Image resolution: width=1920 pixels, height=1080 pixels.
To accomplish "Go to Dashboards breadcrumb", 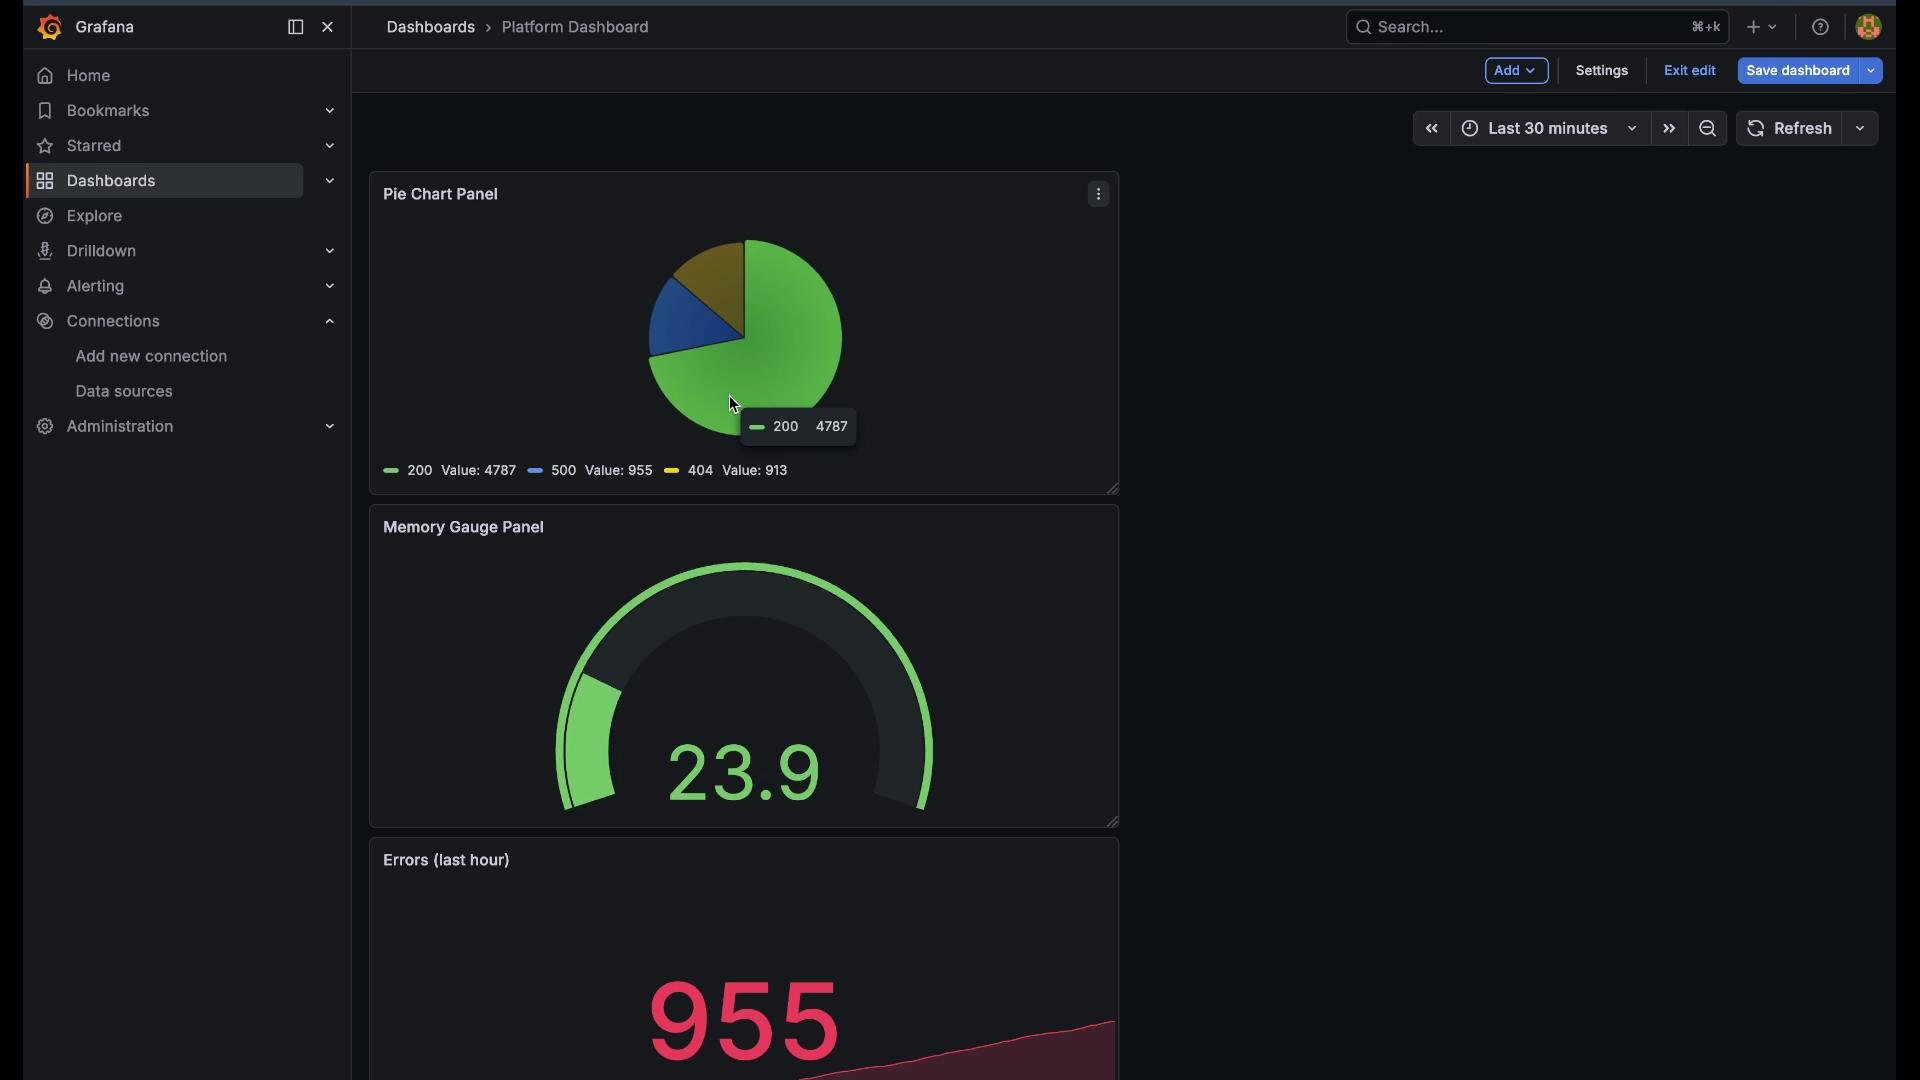I will (x=431, y=27).
